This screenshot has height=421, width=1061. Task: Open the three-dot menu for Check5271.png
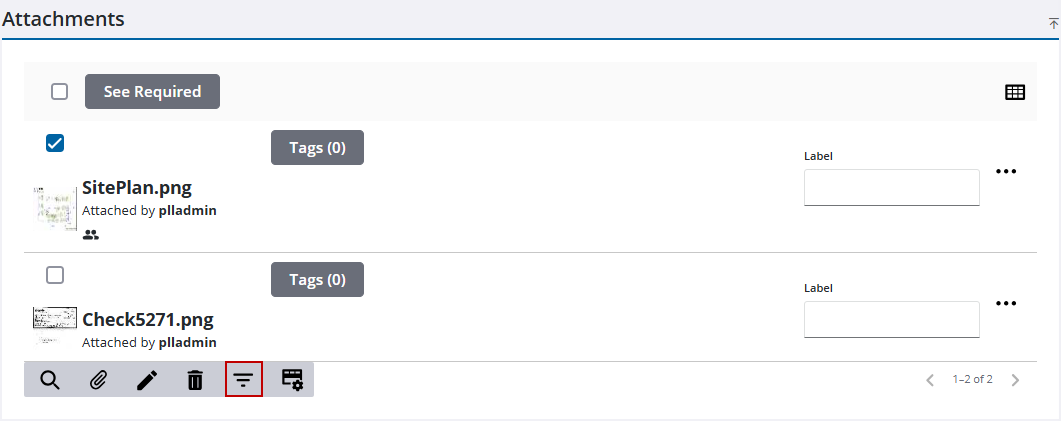pos(1006,304)
